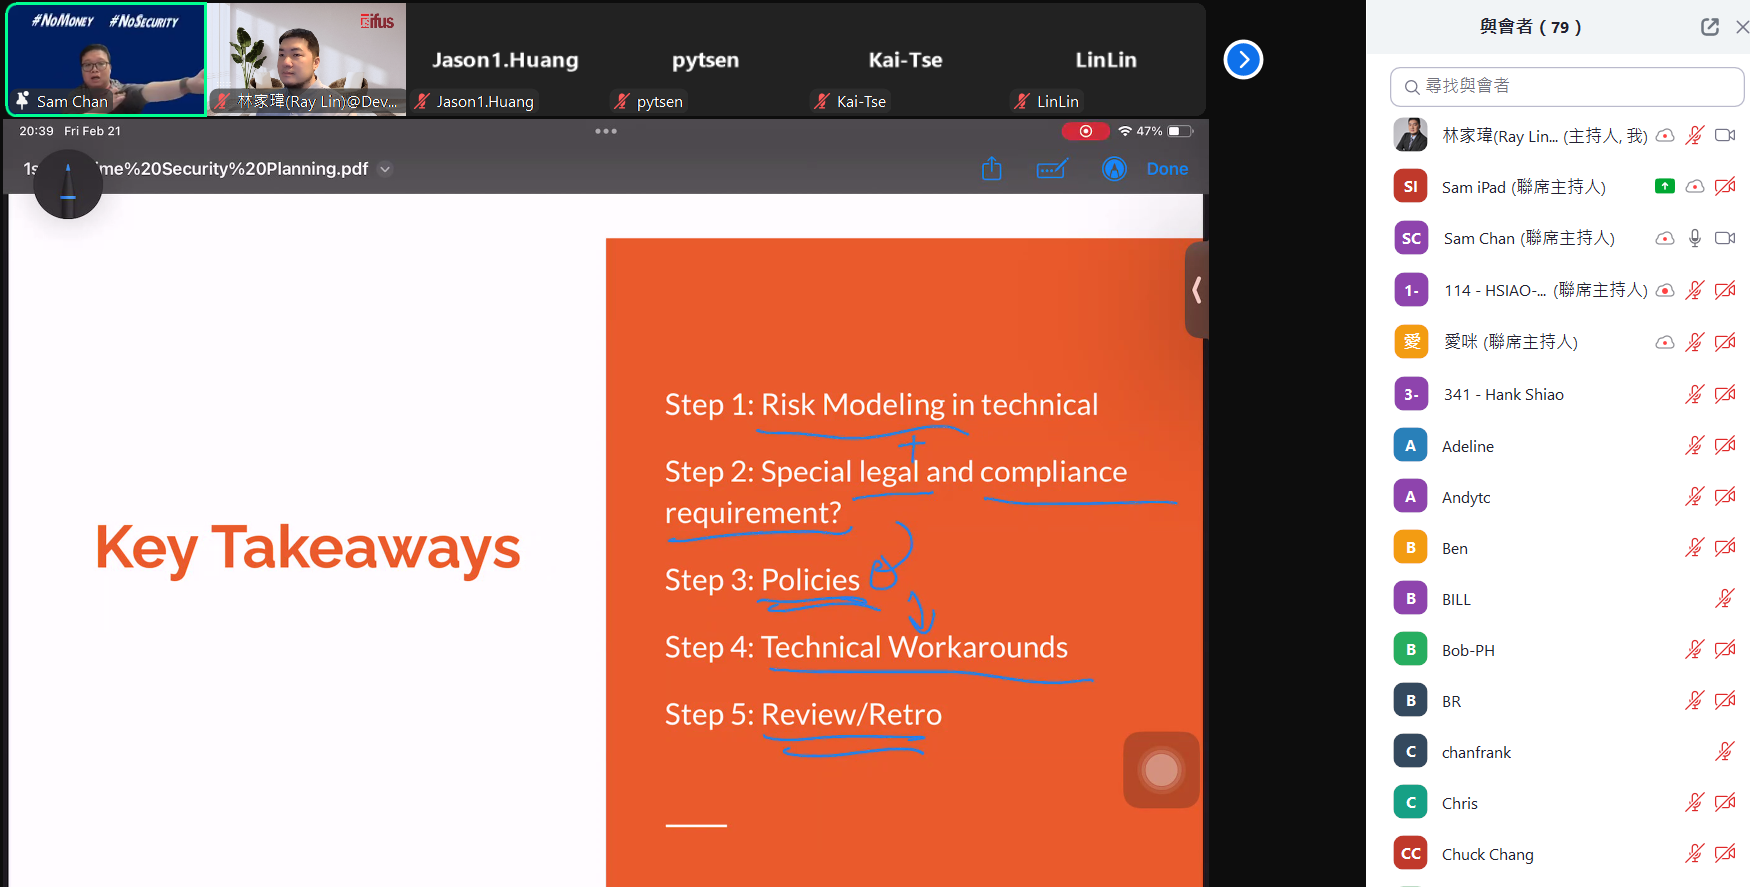The width and height of the screenshot is (1750, 887).
Task: Show next video thumbnails with blue arrow
Action: pos(1243,60)
